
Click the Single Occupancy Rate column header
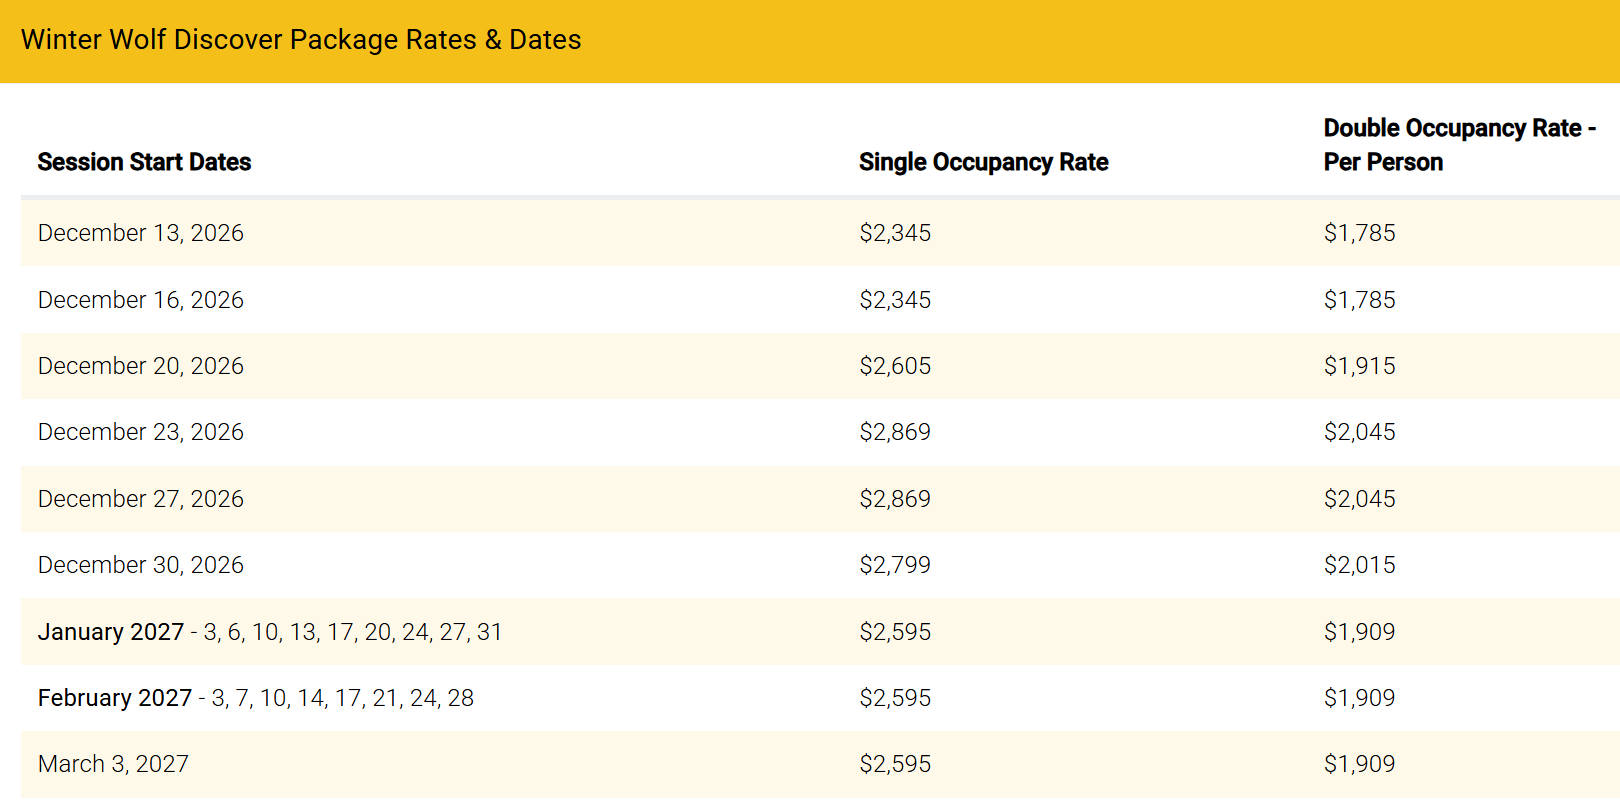click(x=983, y=162)
